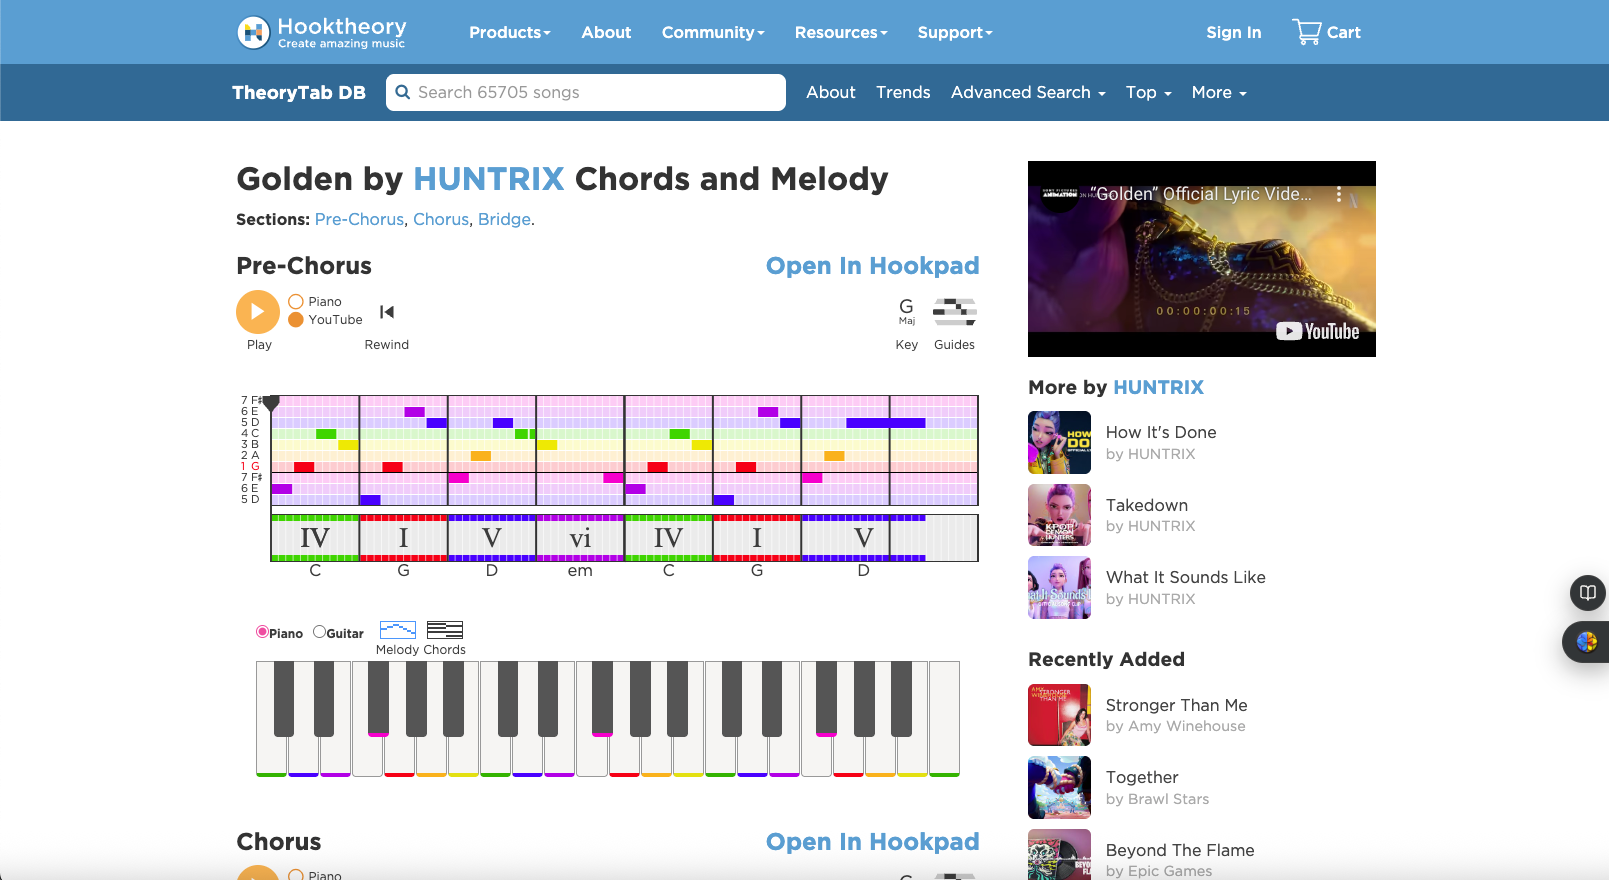Open Pre-Chorus in Hookpad
Image resolution: width=1609 pixels, height=880 pixels.
(x=872, y=266)
